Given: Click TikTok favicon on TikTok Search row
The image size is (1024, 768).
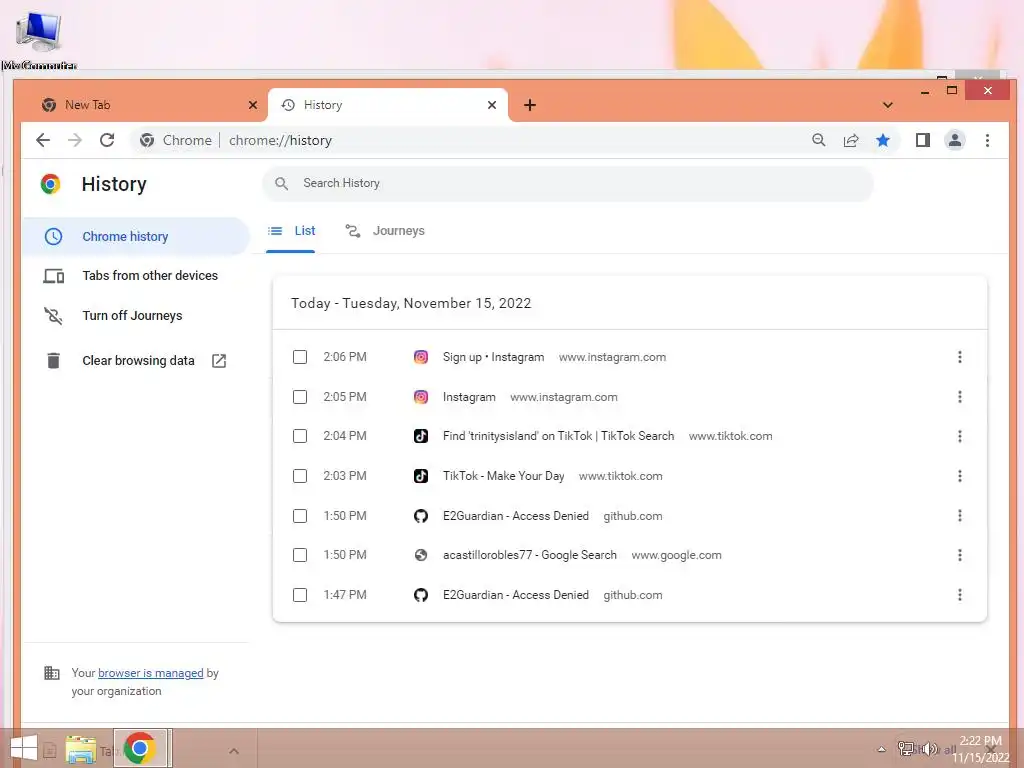Looking at the screenshot, I should click(x=421, y=436).
